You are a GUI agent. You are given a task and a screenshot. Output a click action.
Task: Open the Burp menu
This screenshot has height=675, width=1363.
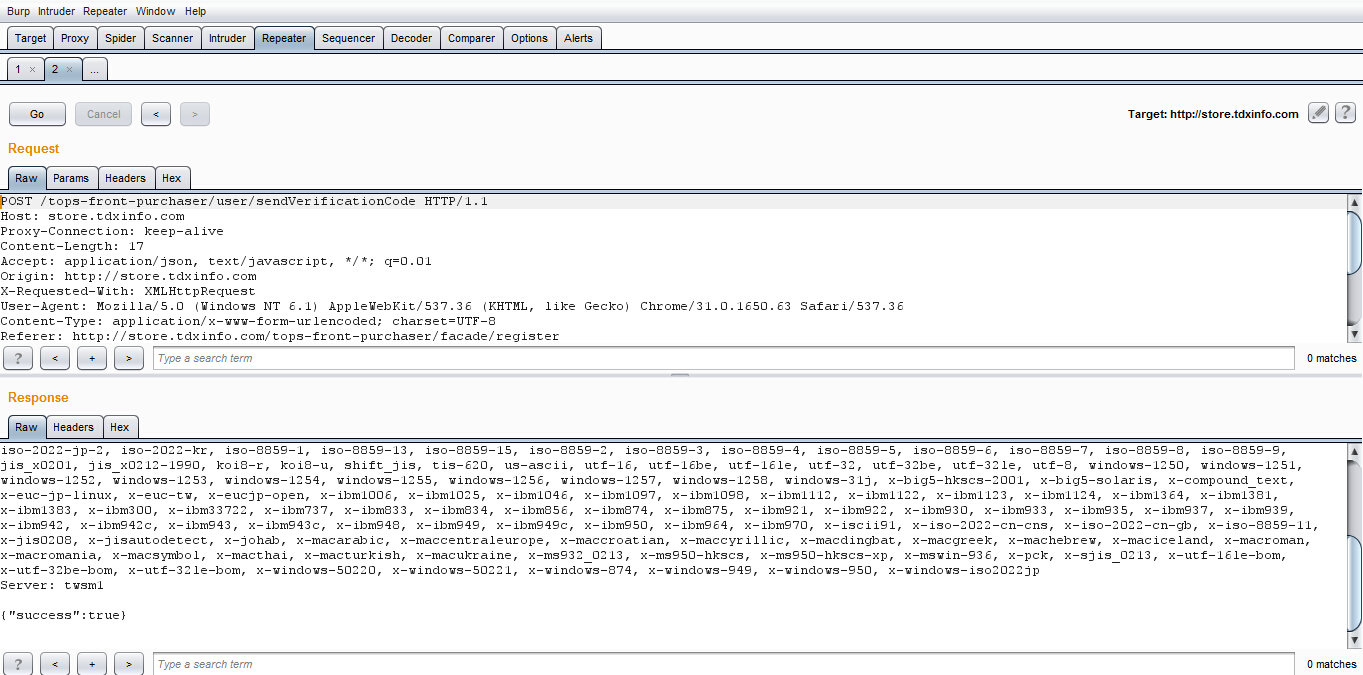click(18, 11)
